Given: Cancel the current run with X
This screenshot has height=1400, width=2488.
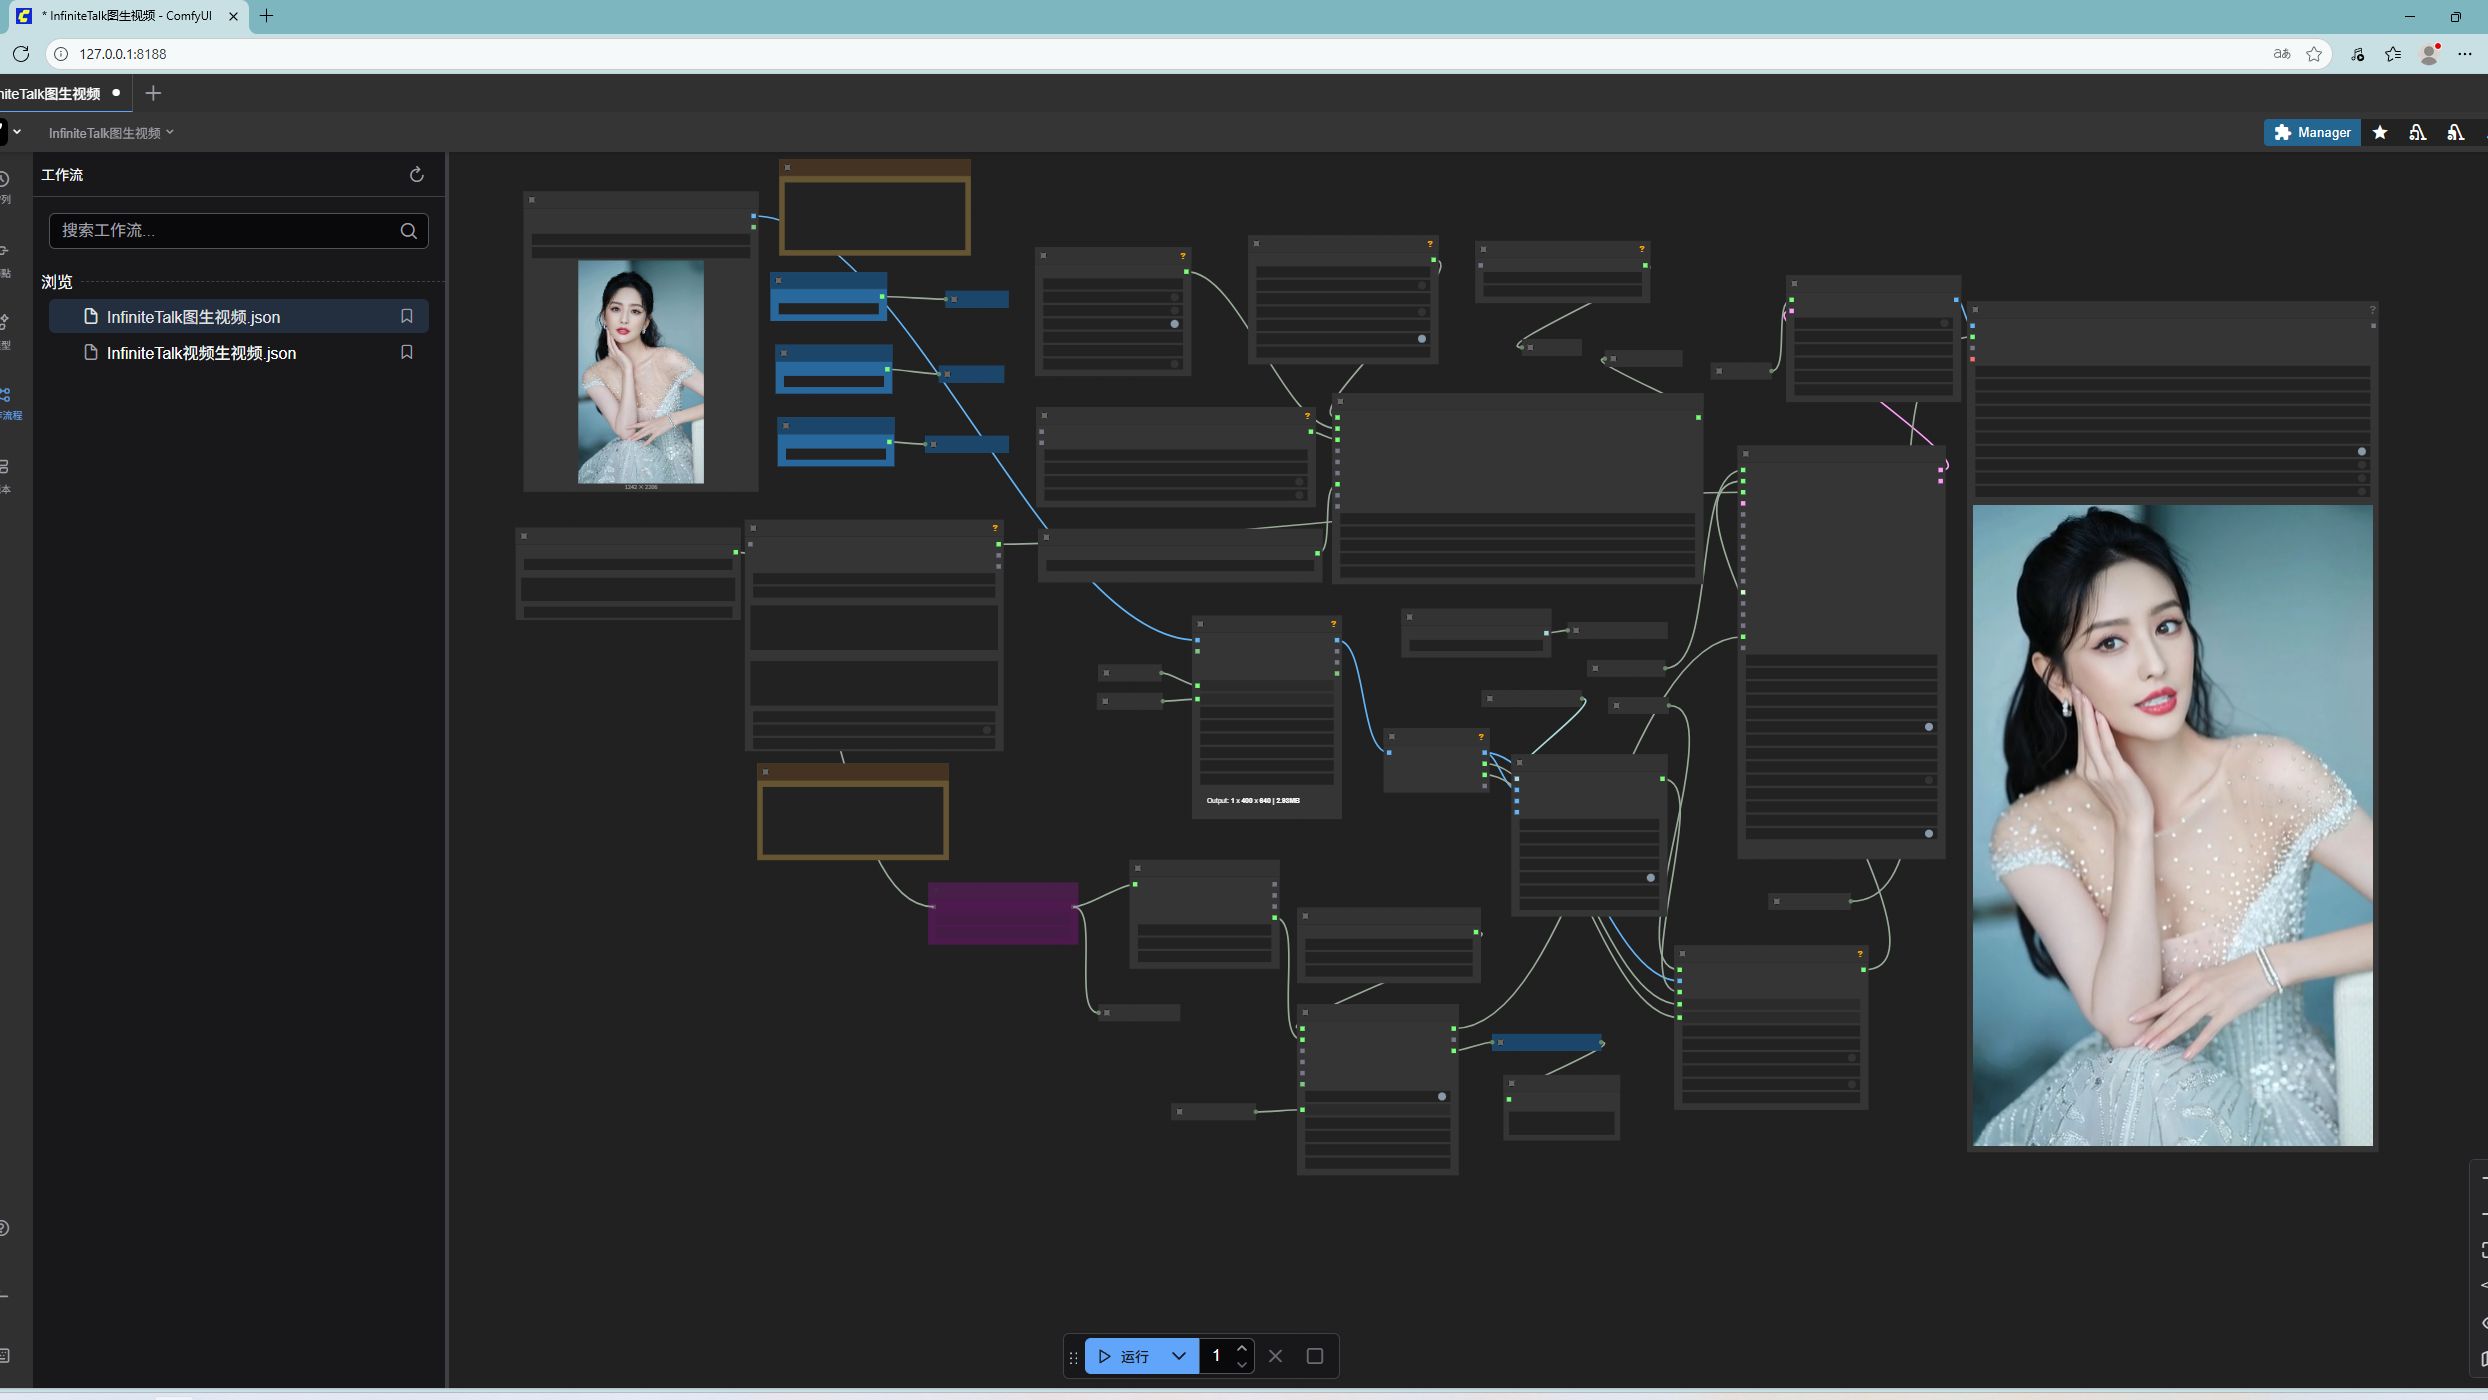Looking at the screenshot, I should pyautogui.click(x=1275, y=1356).
